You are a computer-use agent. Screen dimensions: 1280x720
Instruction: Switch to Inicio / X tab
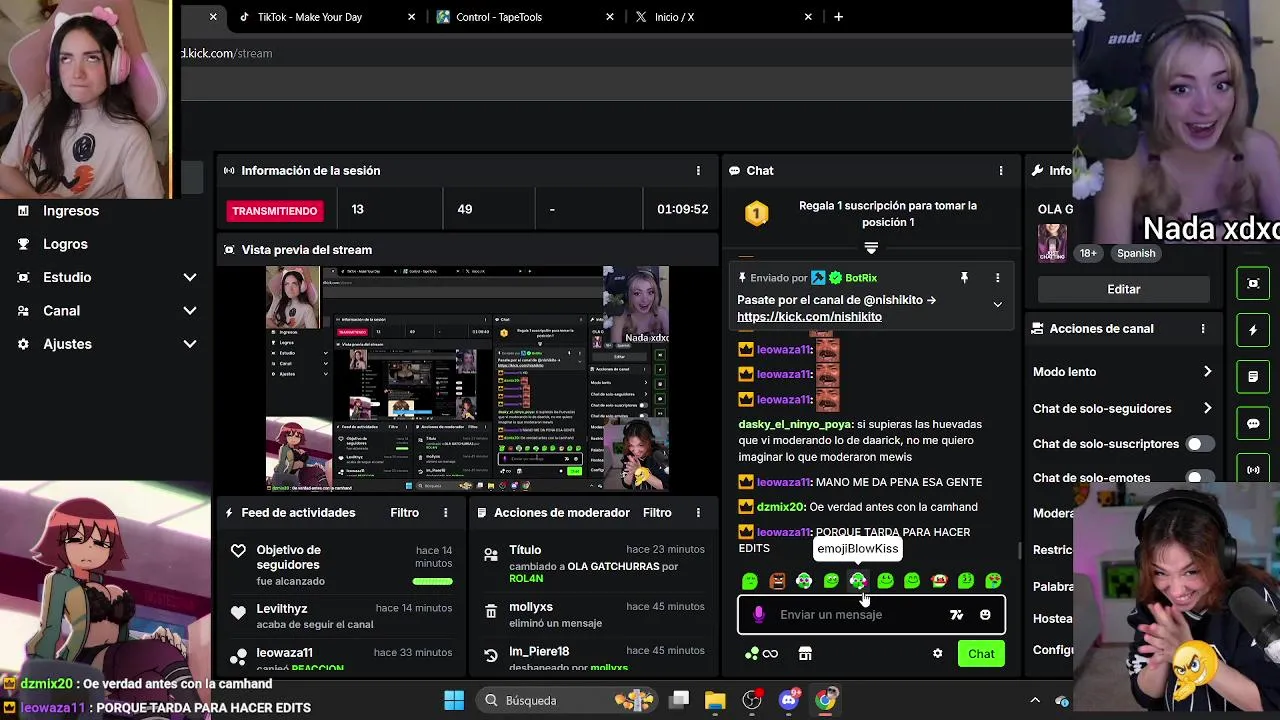pos(725,17)
